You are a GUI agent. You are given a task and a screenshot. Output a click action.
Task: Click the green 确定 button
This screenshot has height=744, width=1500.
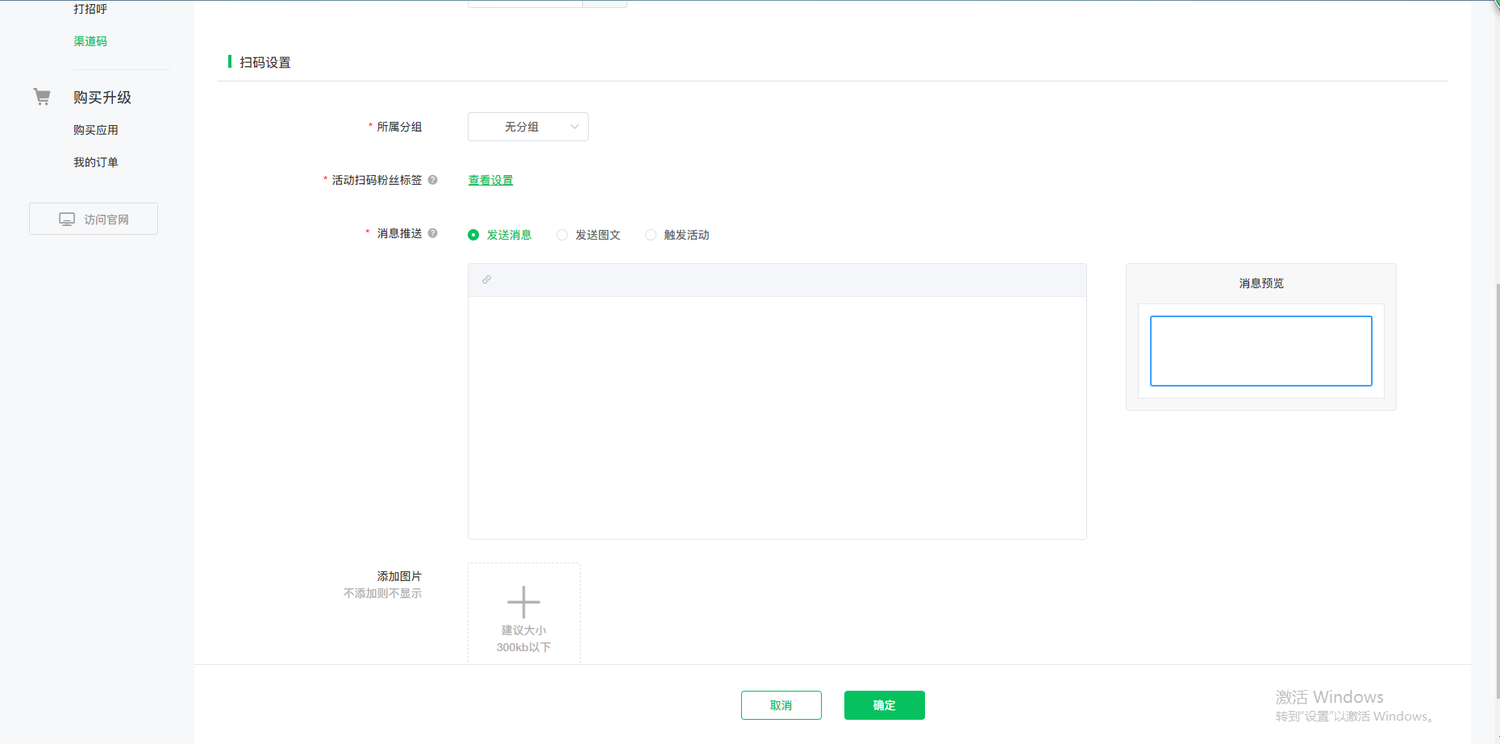tap(884, 705)
